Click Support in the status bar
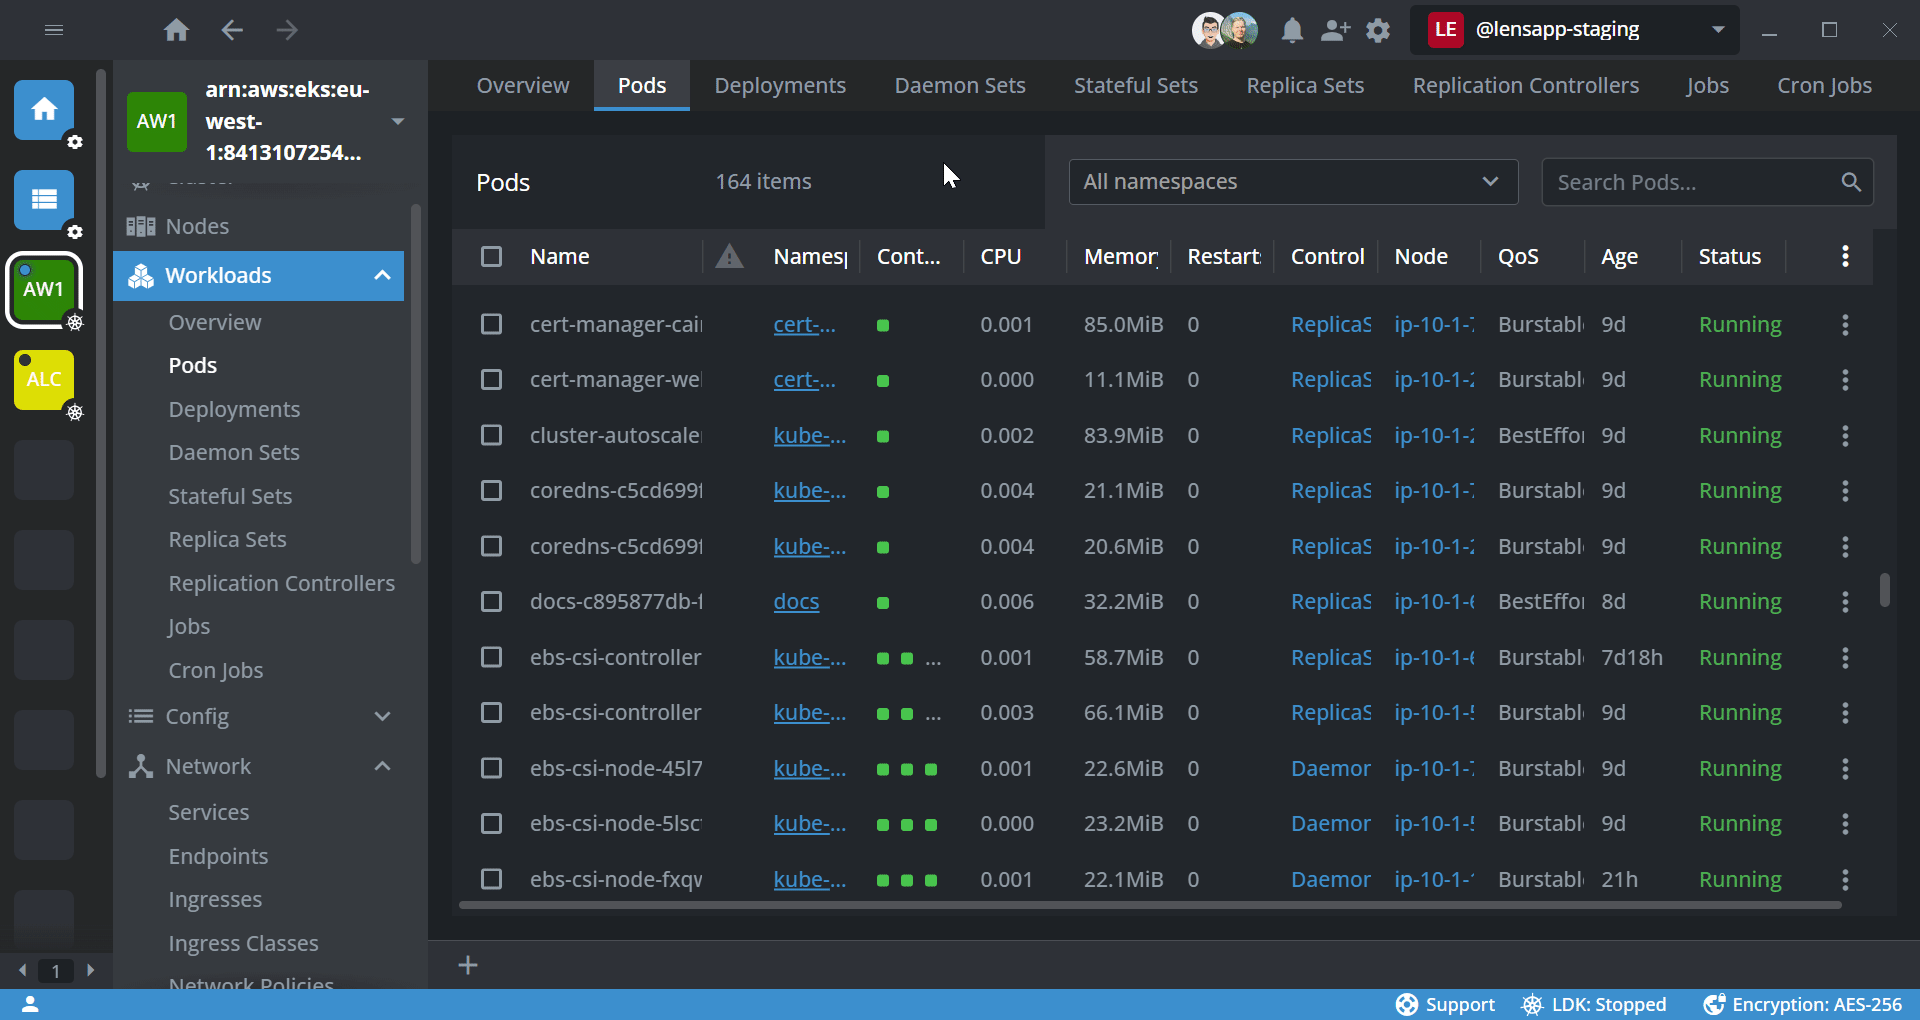 [x=1446, y=1004]
